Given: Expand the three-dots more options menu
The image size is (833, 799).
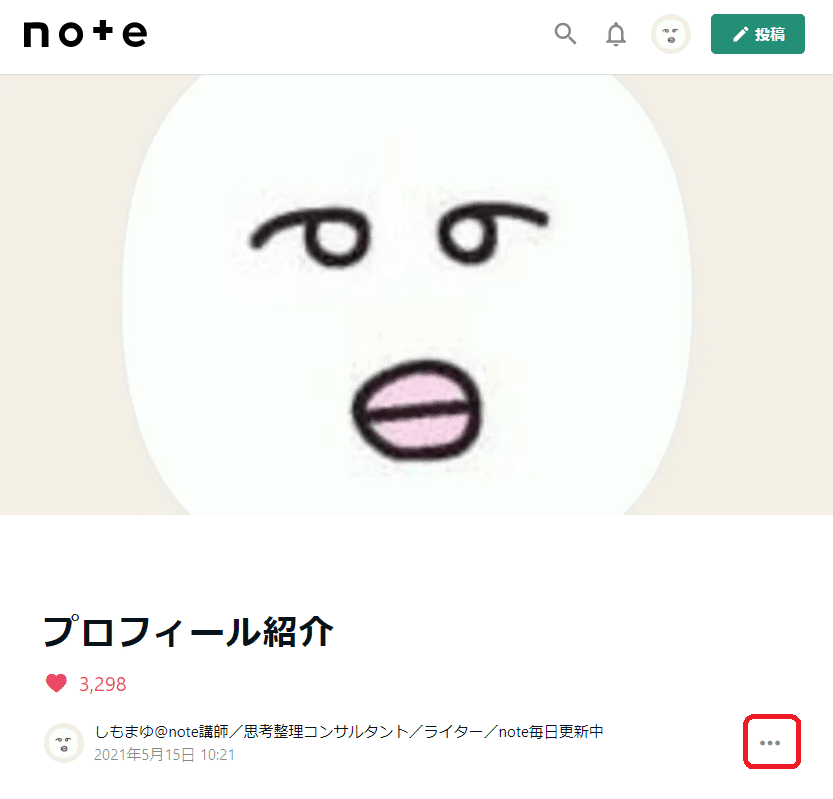Looking at the screenshot, I should [771, 742].
